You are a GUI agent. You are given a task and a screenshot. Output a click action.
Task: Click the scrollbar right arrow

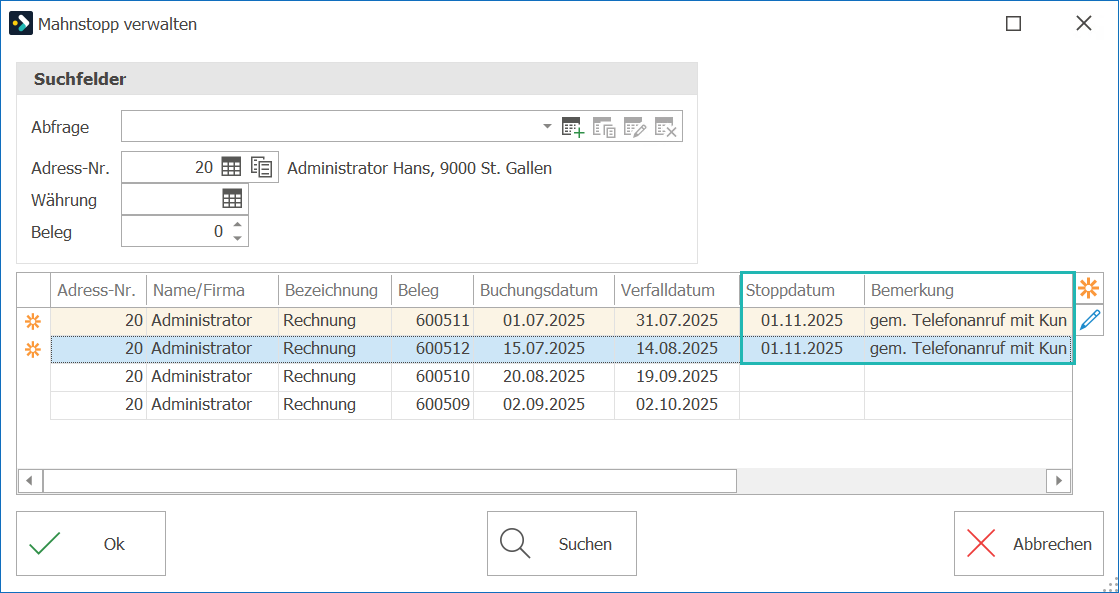[x=1059, y=481]
